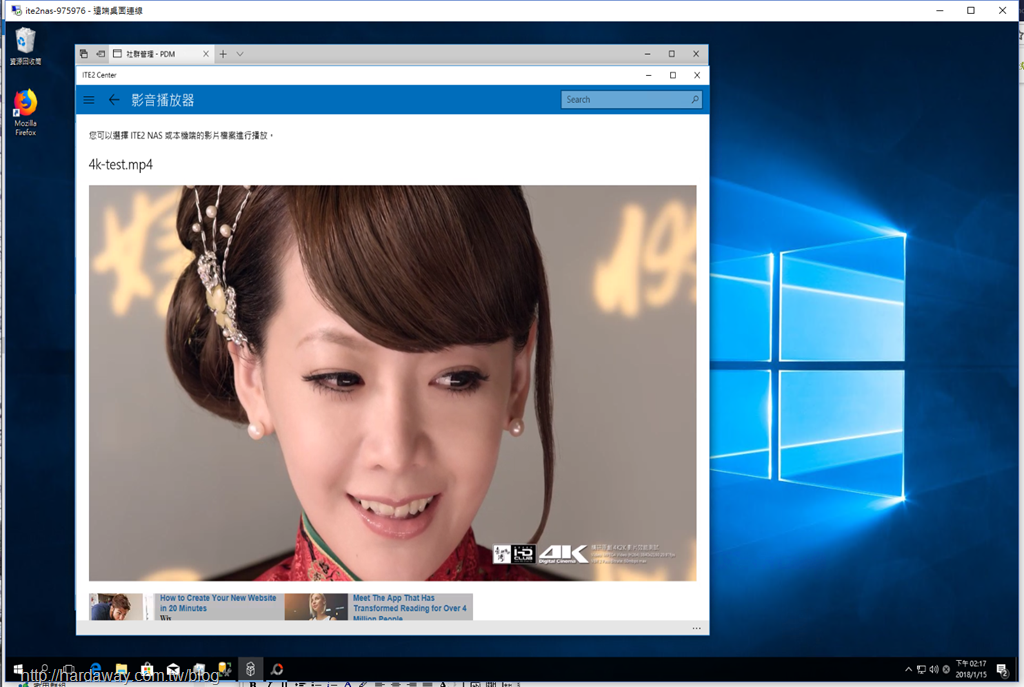Viewport: 1024px width, 687px height.
Task: Close the 社群管理 - PDM tab
Action: click(x=206, y=54)
